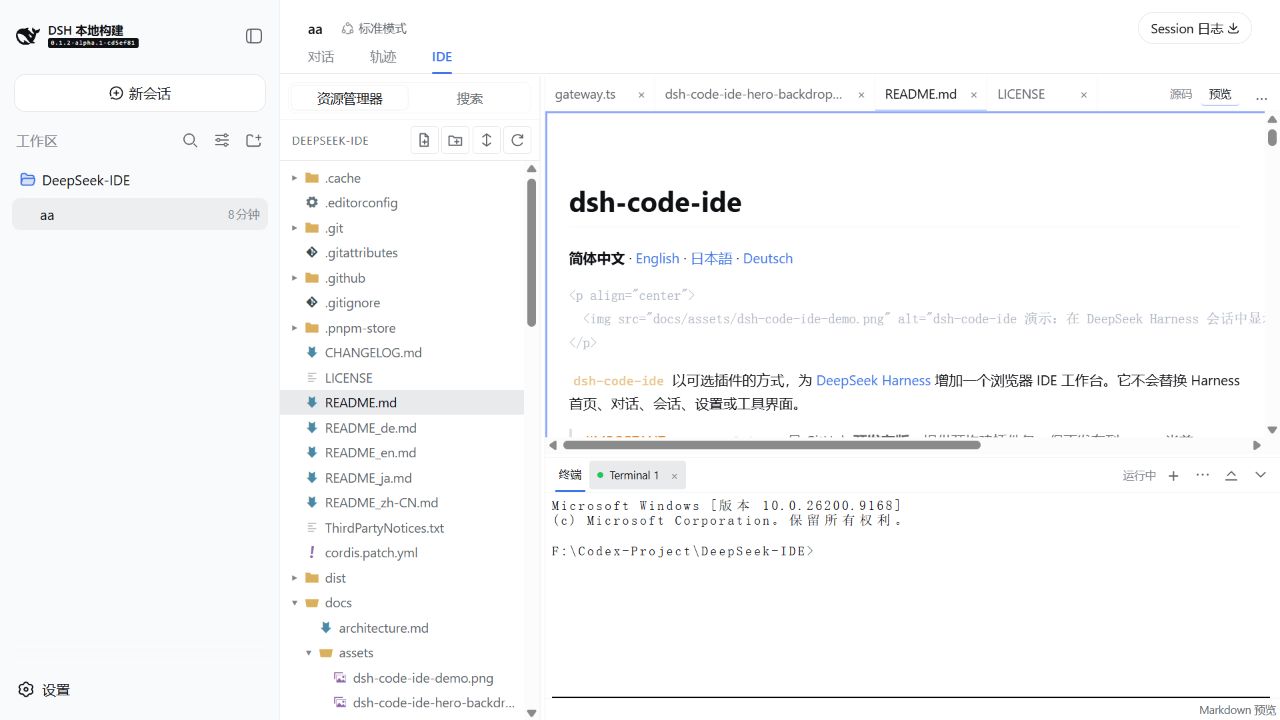Open README_zh-CN.md file
Screen dimensions: 1280x720
tap(402, 503)
